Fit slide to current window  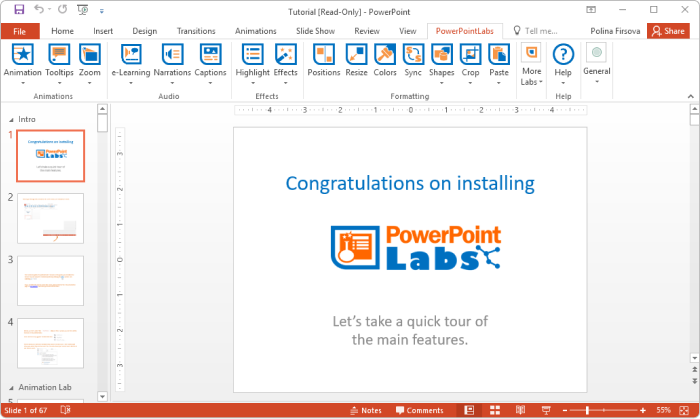684,410
